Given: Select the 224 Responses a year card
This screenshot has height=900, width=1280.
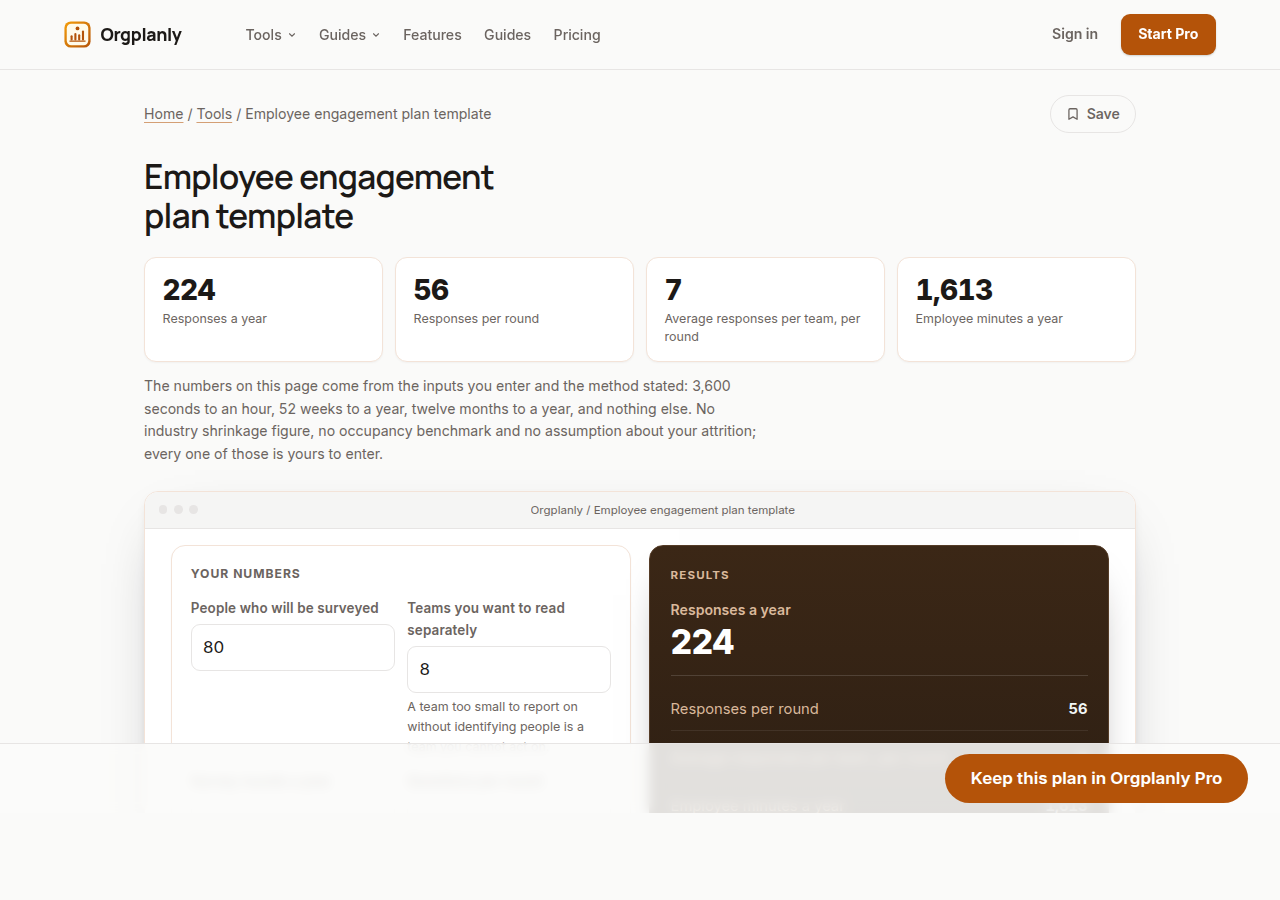Looking at the screenshot, I should [263, 309].
